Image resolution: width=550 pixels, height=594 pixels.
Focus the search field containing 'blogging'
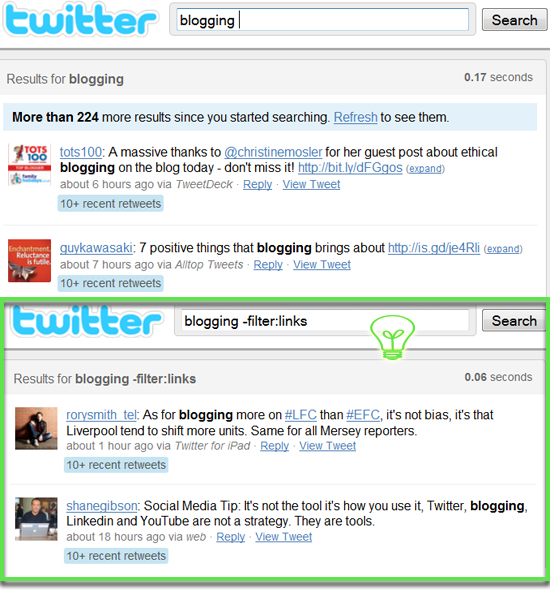(x=322, y=20)
